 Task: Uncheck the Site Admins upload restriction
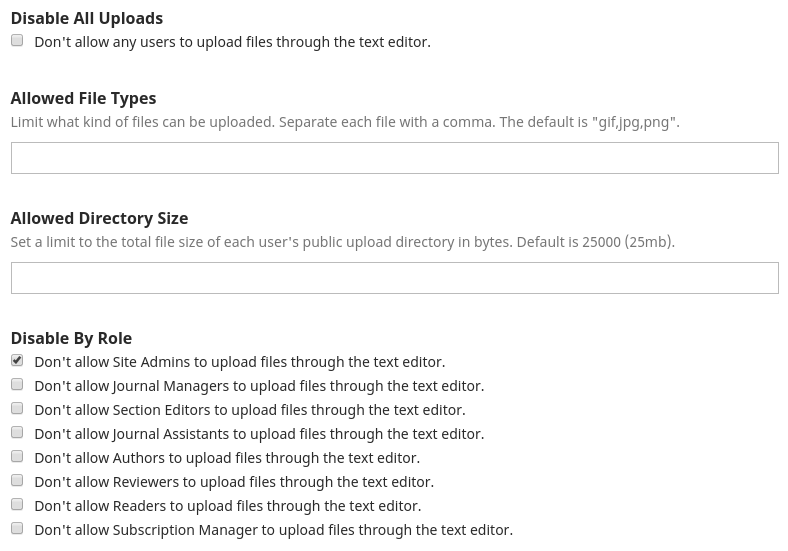pos(17,361)
